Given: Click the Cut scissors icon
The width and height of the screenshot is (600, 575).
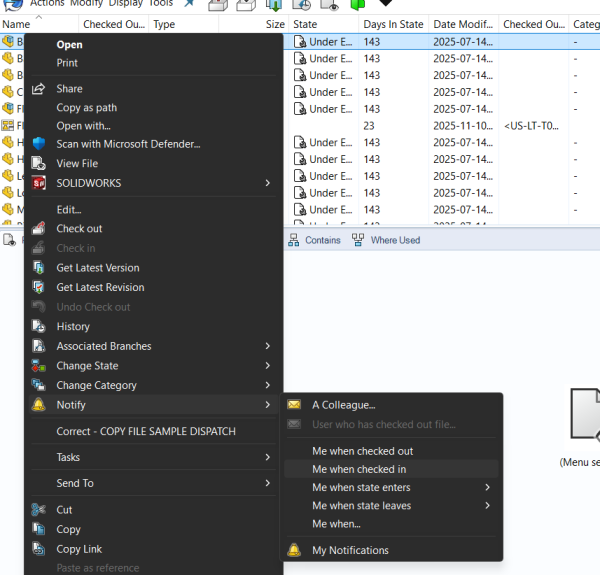Looking at the screenshot, I should (39, 510).
